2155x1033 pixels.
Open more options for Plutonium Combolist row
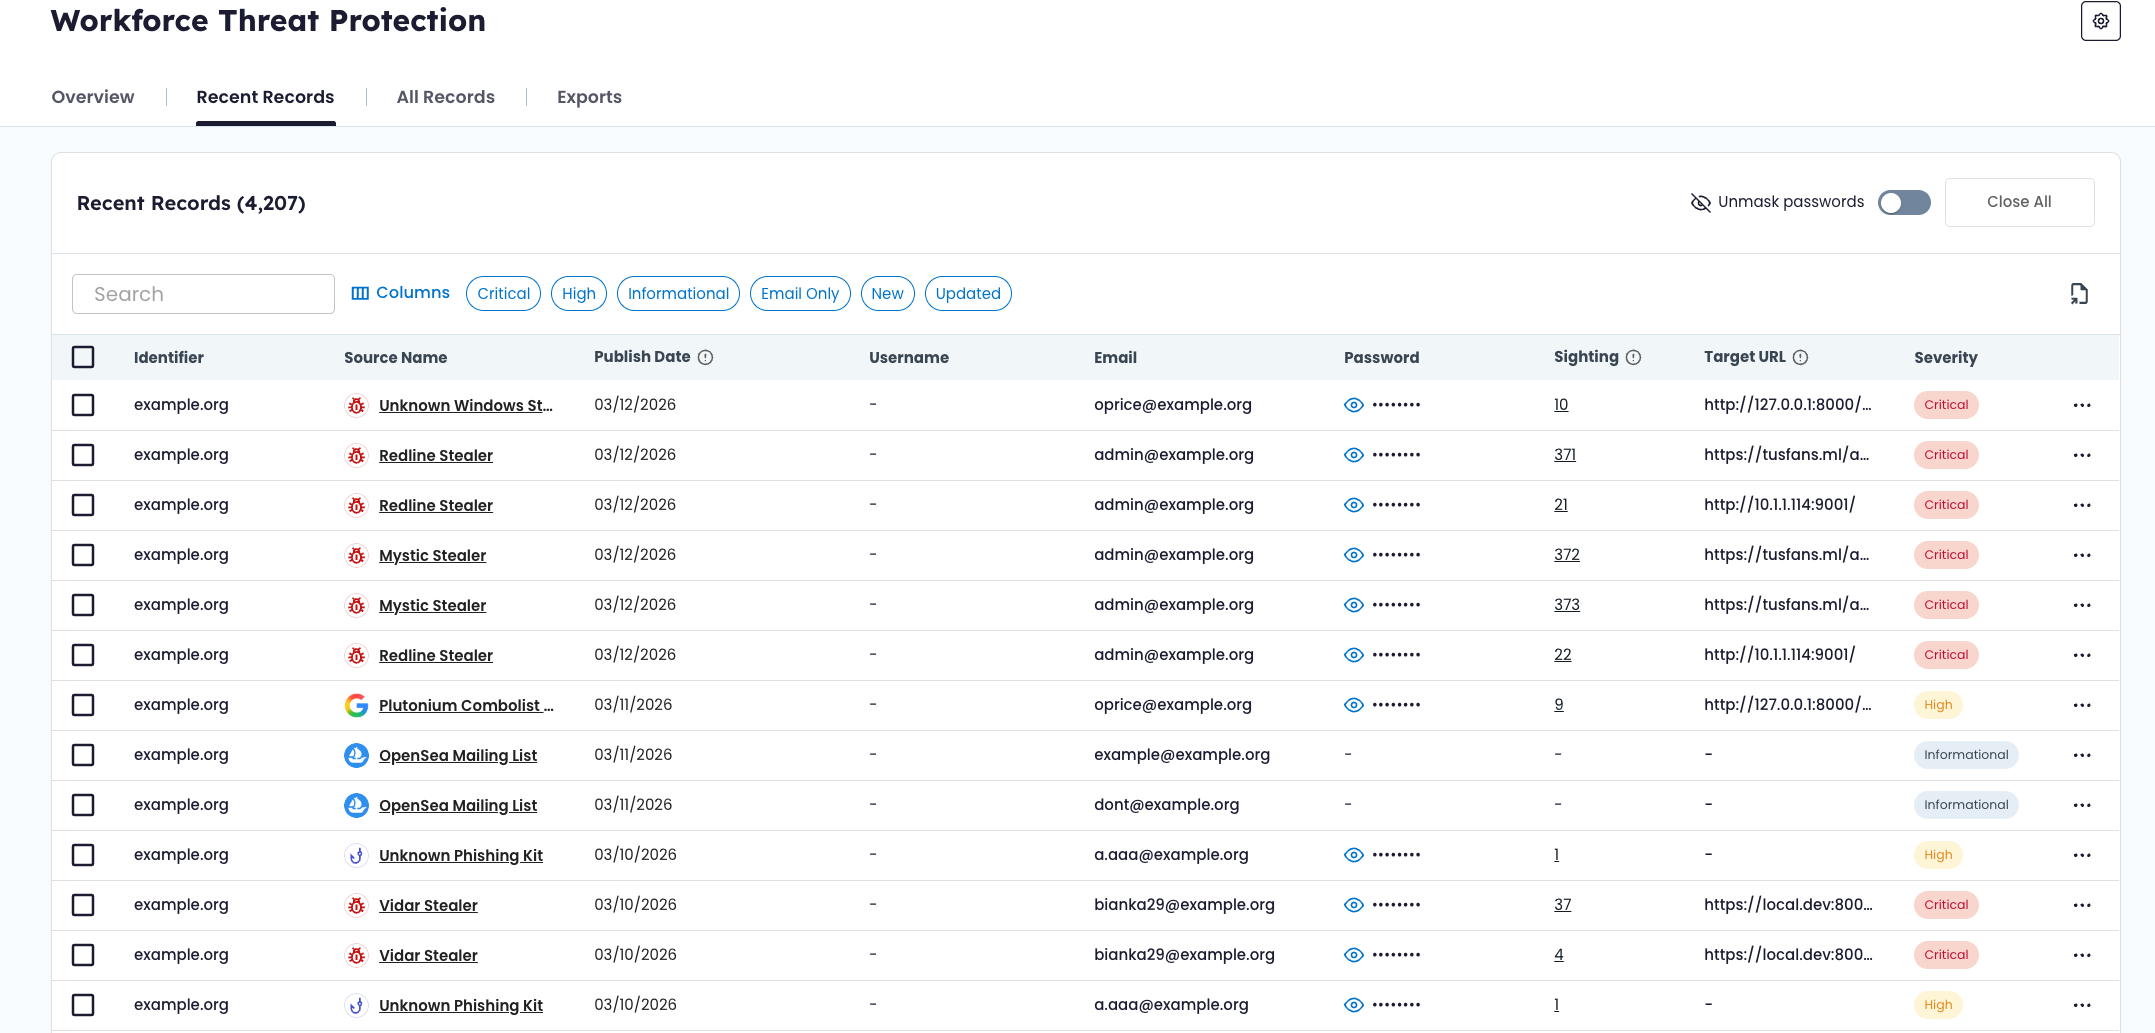coord(2082,706)
